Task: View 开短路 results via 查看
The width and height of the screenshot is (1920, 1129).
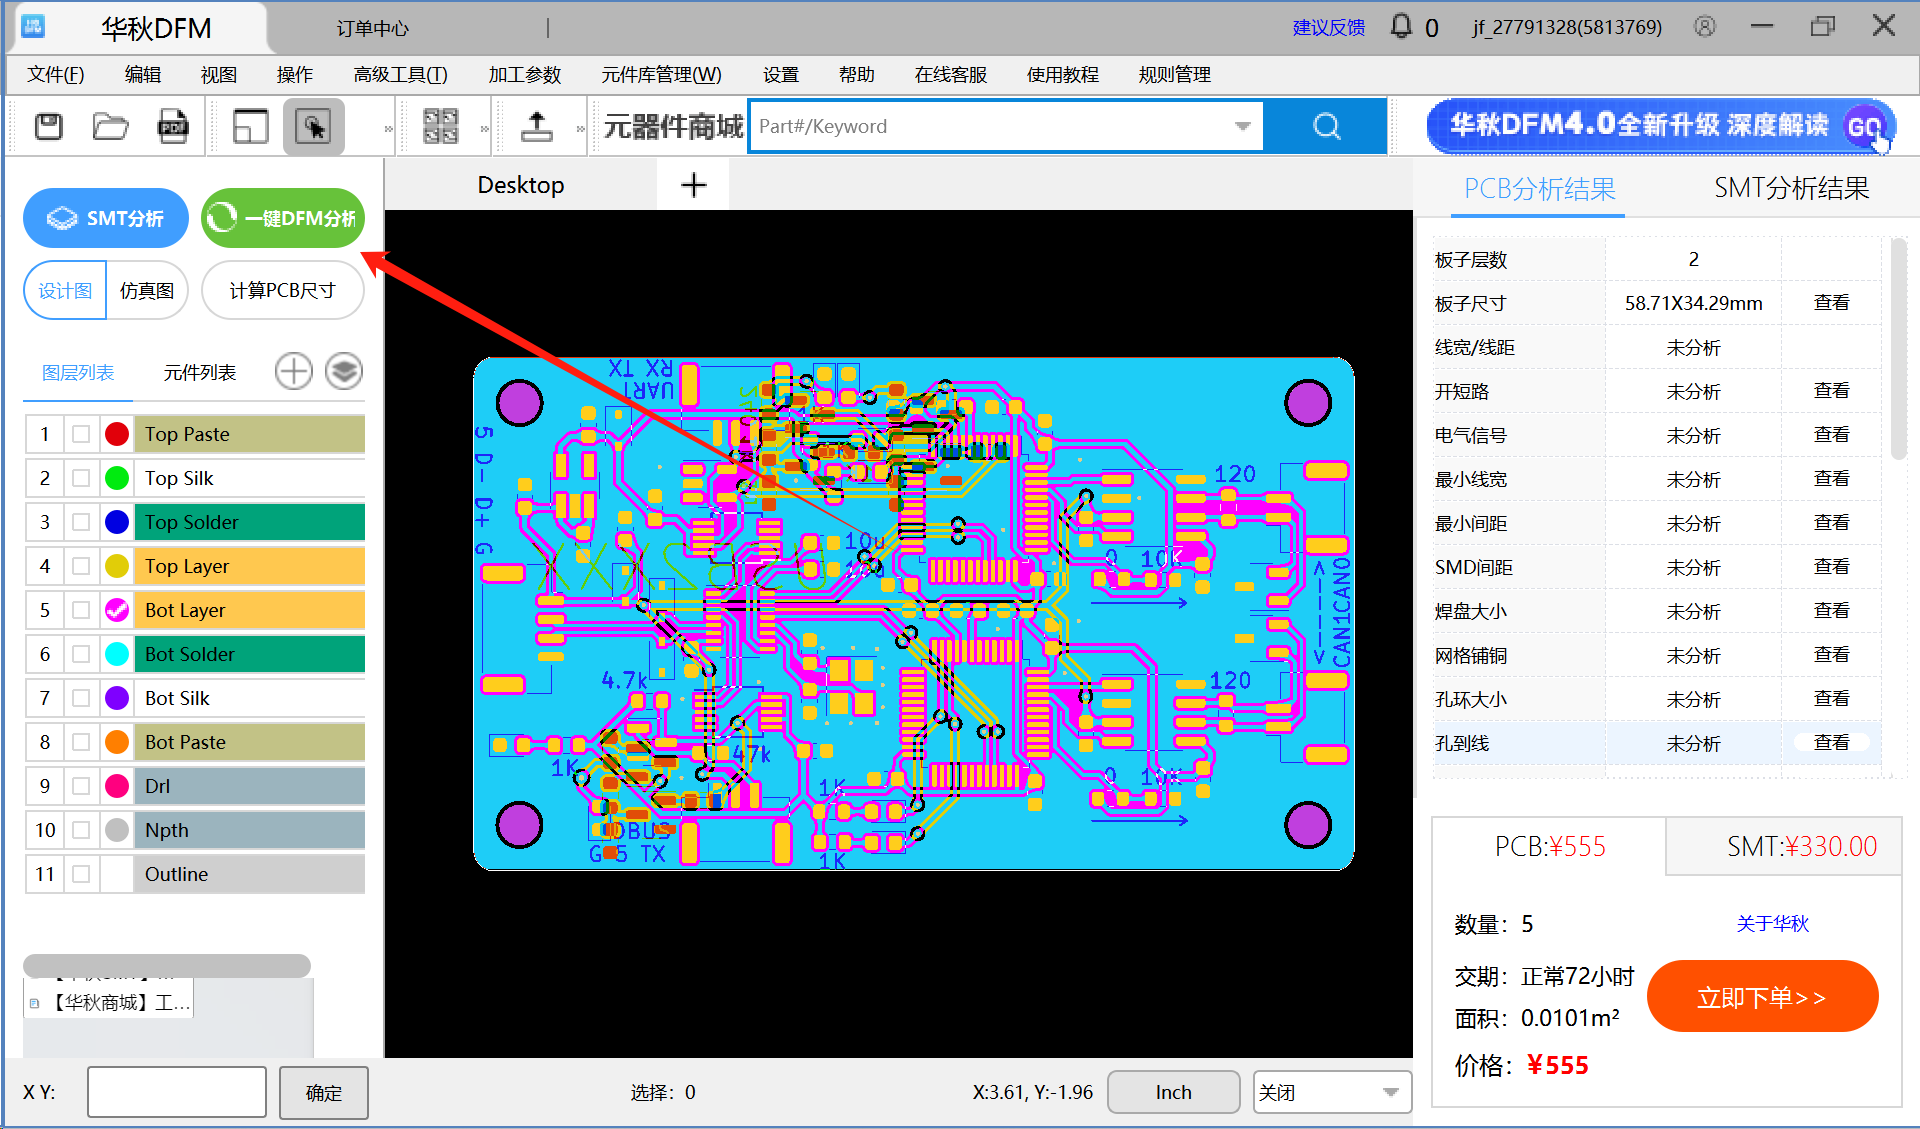Action: (1831, 391)
